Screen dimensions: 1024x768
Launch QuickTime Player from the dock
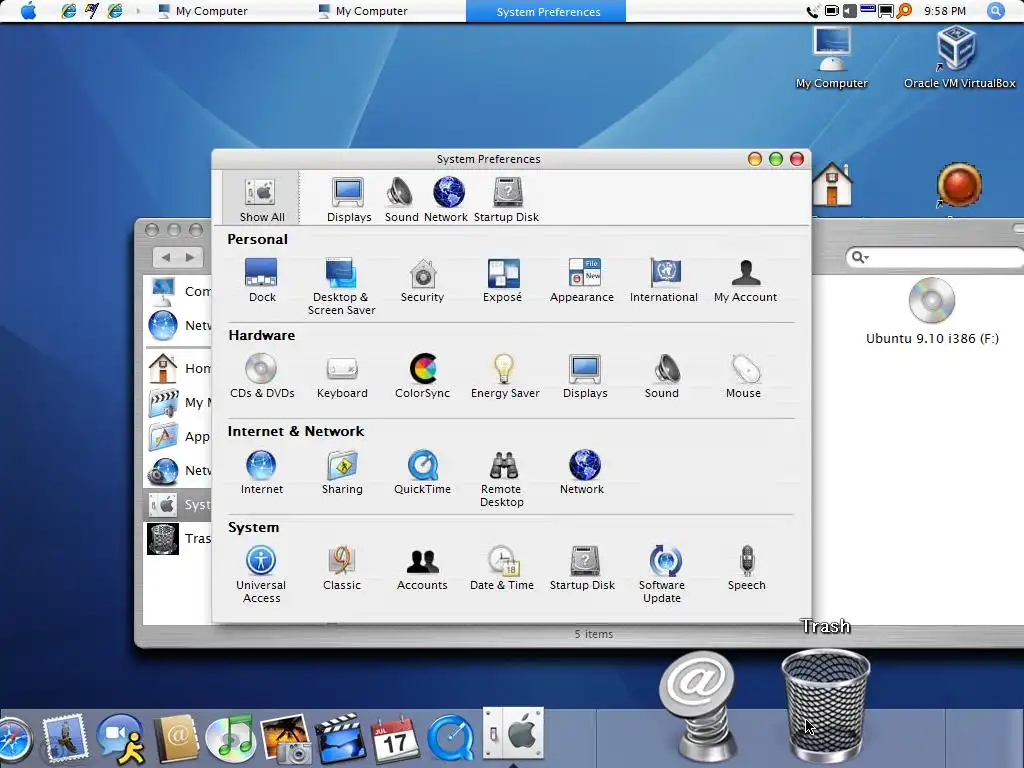451,739
